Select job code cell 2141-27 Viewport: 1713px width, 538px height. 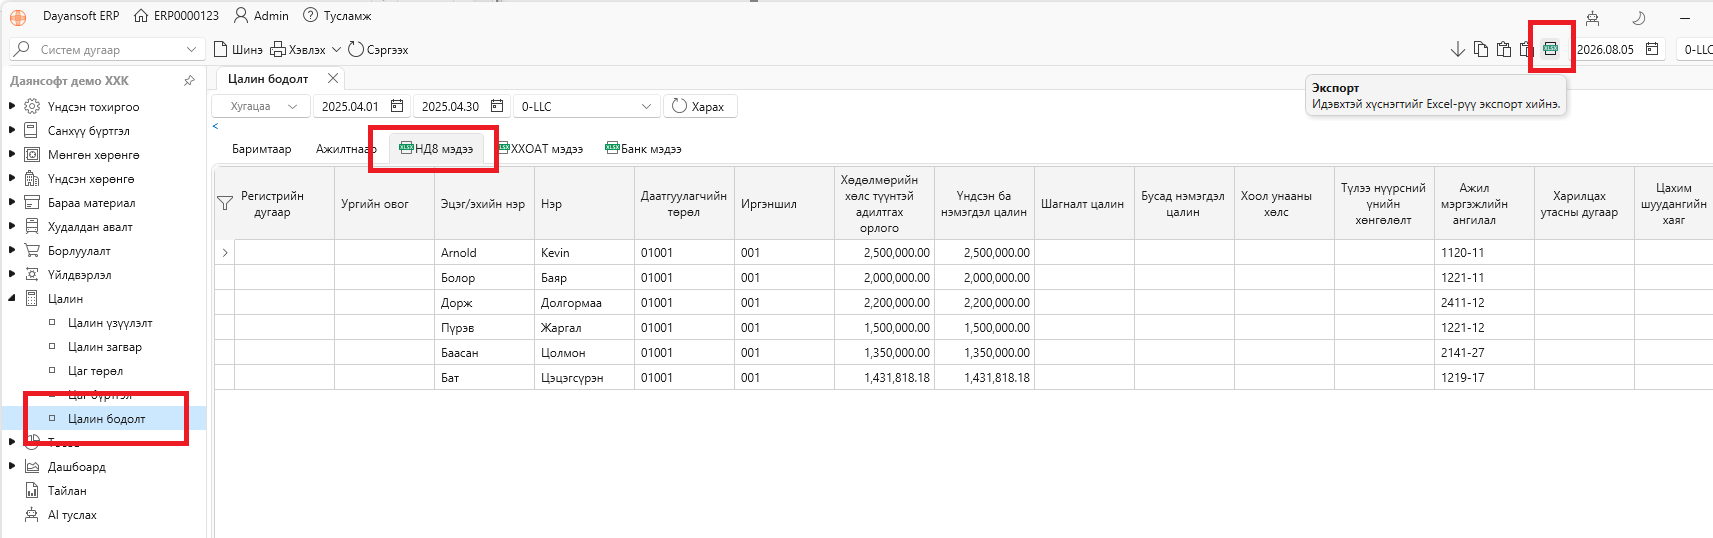(1484, 353)
